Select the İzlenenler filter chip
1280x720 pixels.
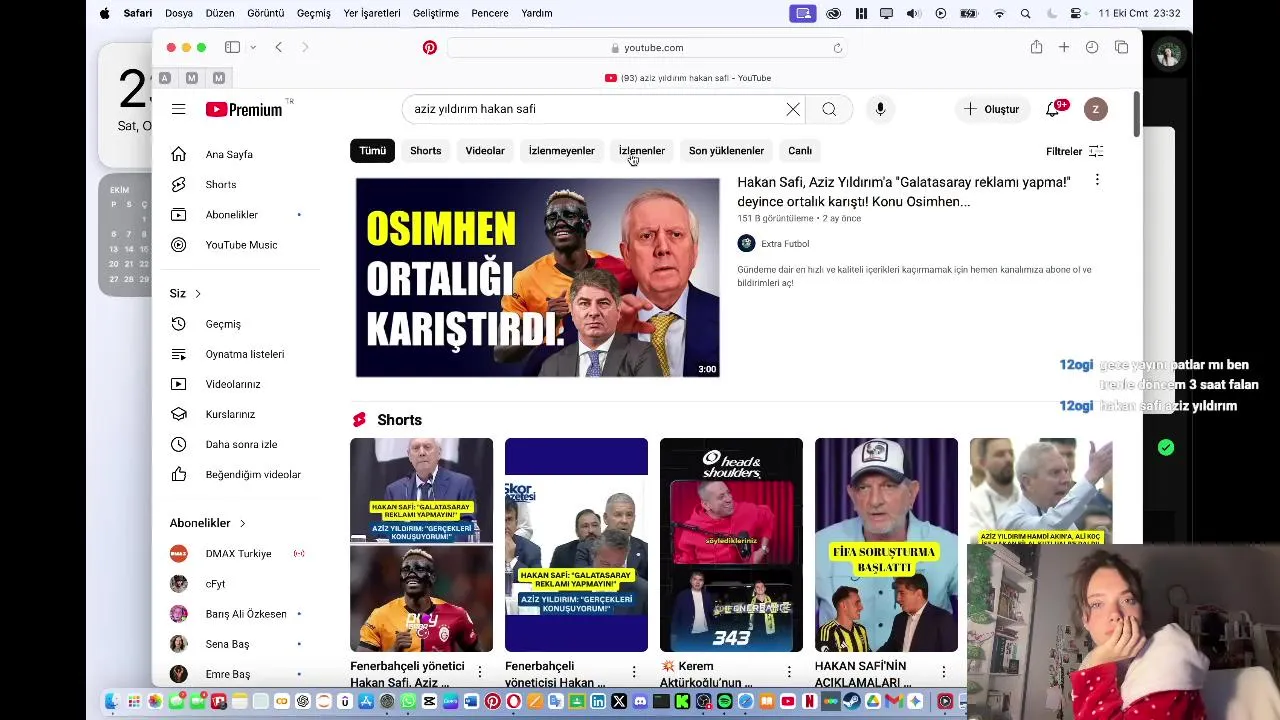pos(642,151)
